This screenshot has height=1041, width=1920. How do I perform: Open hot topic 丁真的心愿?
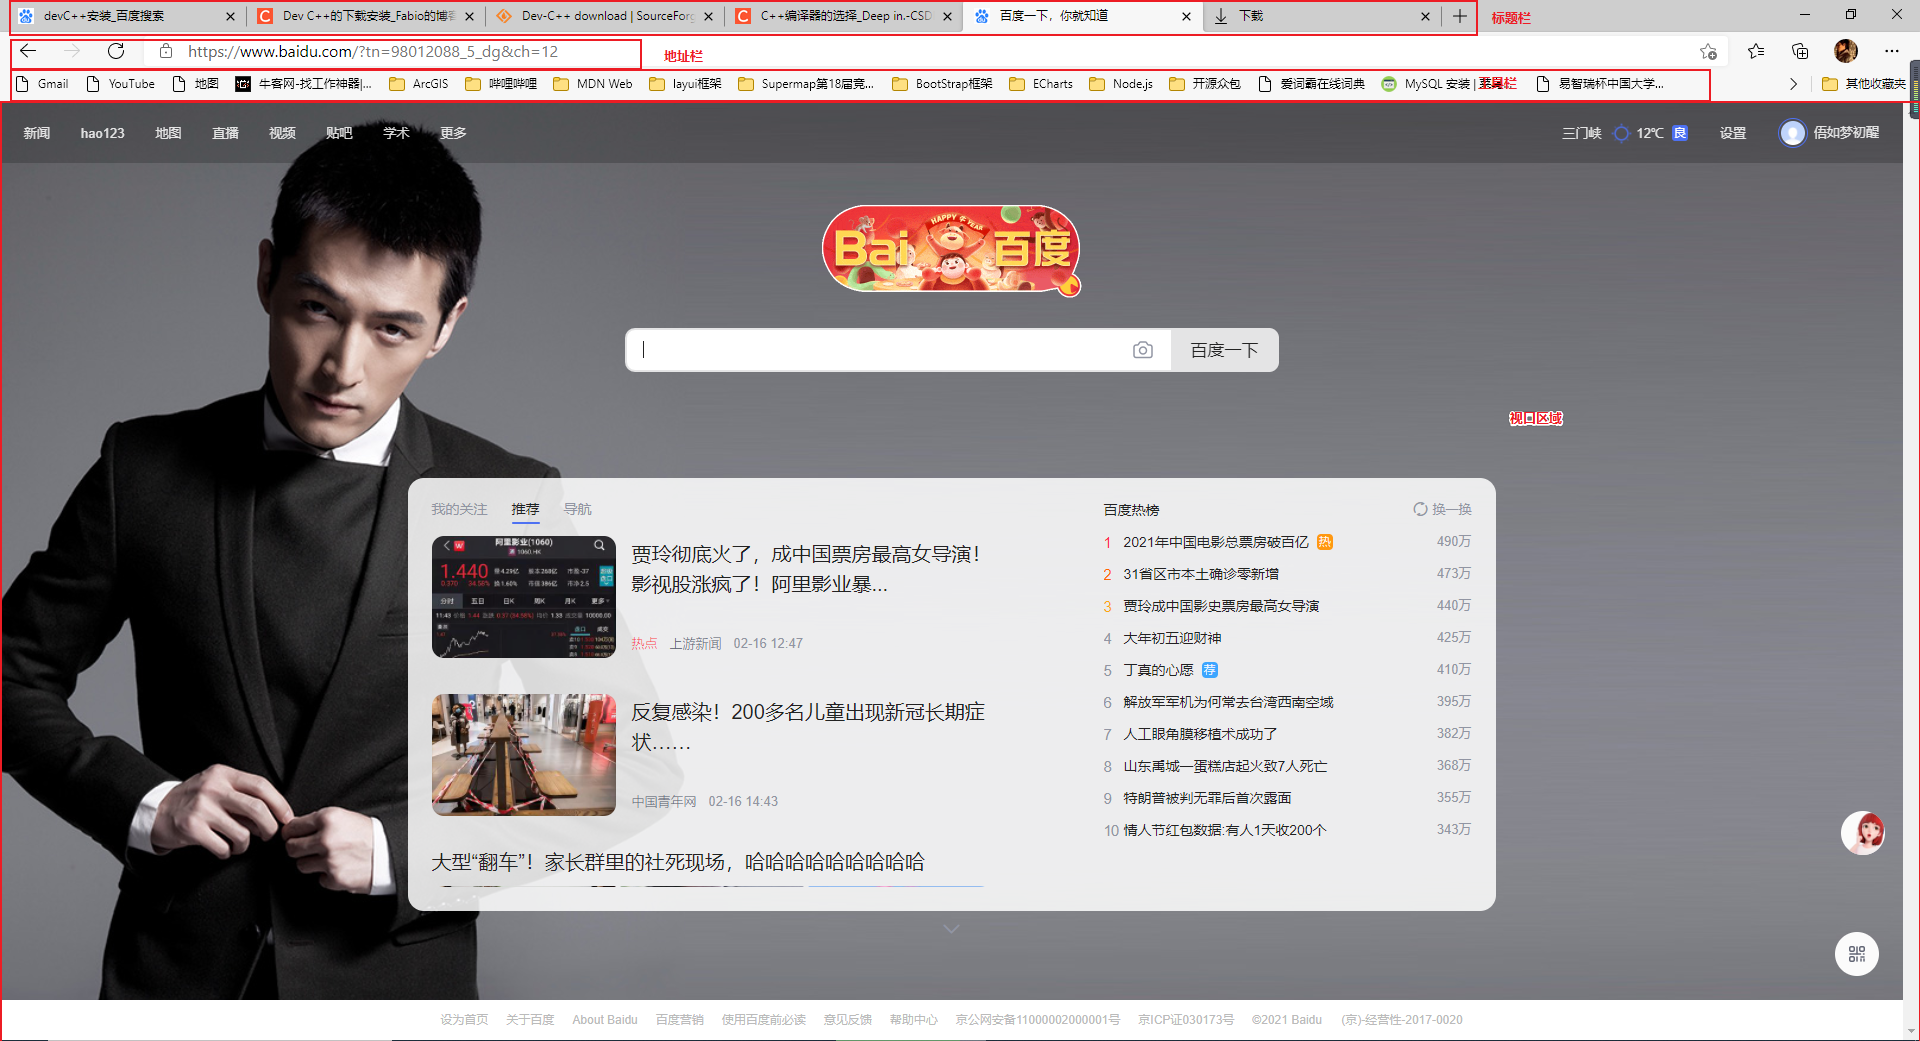1158,670
